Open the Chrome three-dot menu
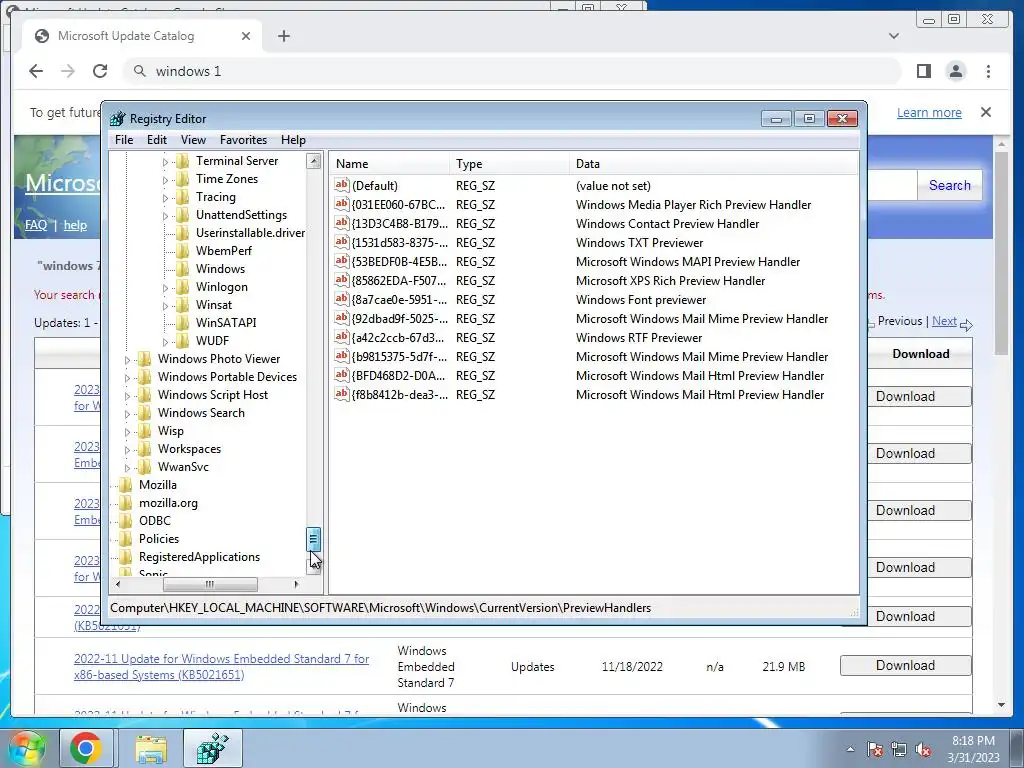Viewport: 1024px width, 768px height. [x=988, y=71]
